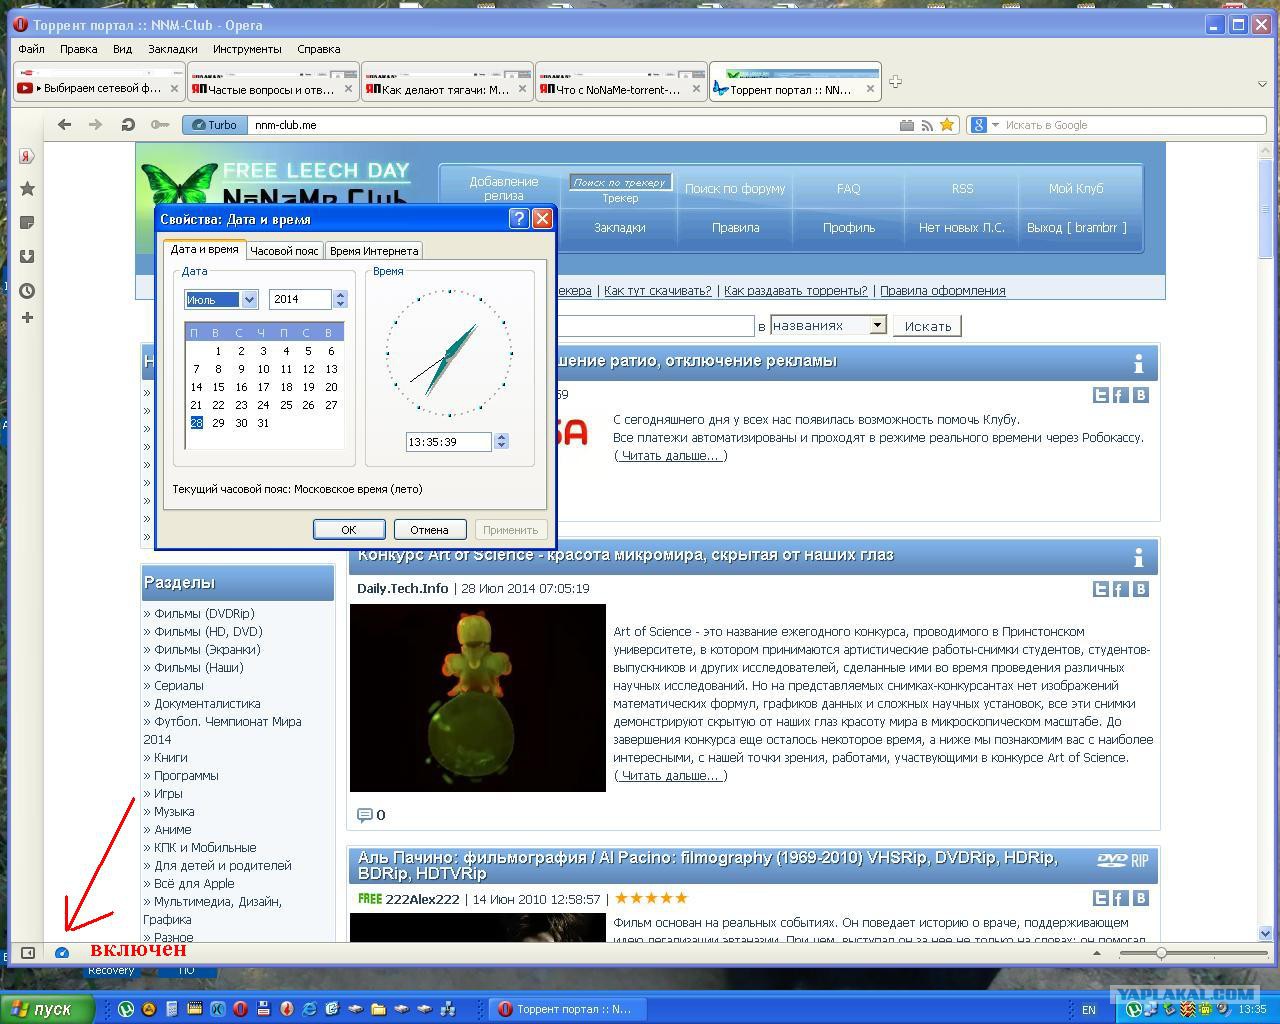Select day 31 in the calendar
This screenshot has width=1280, height=1024.
(x=263, y=423)
